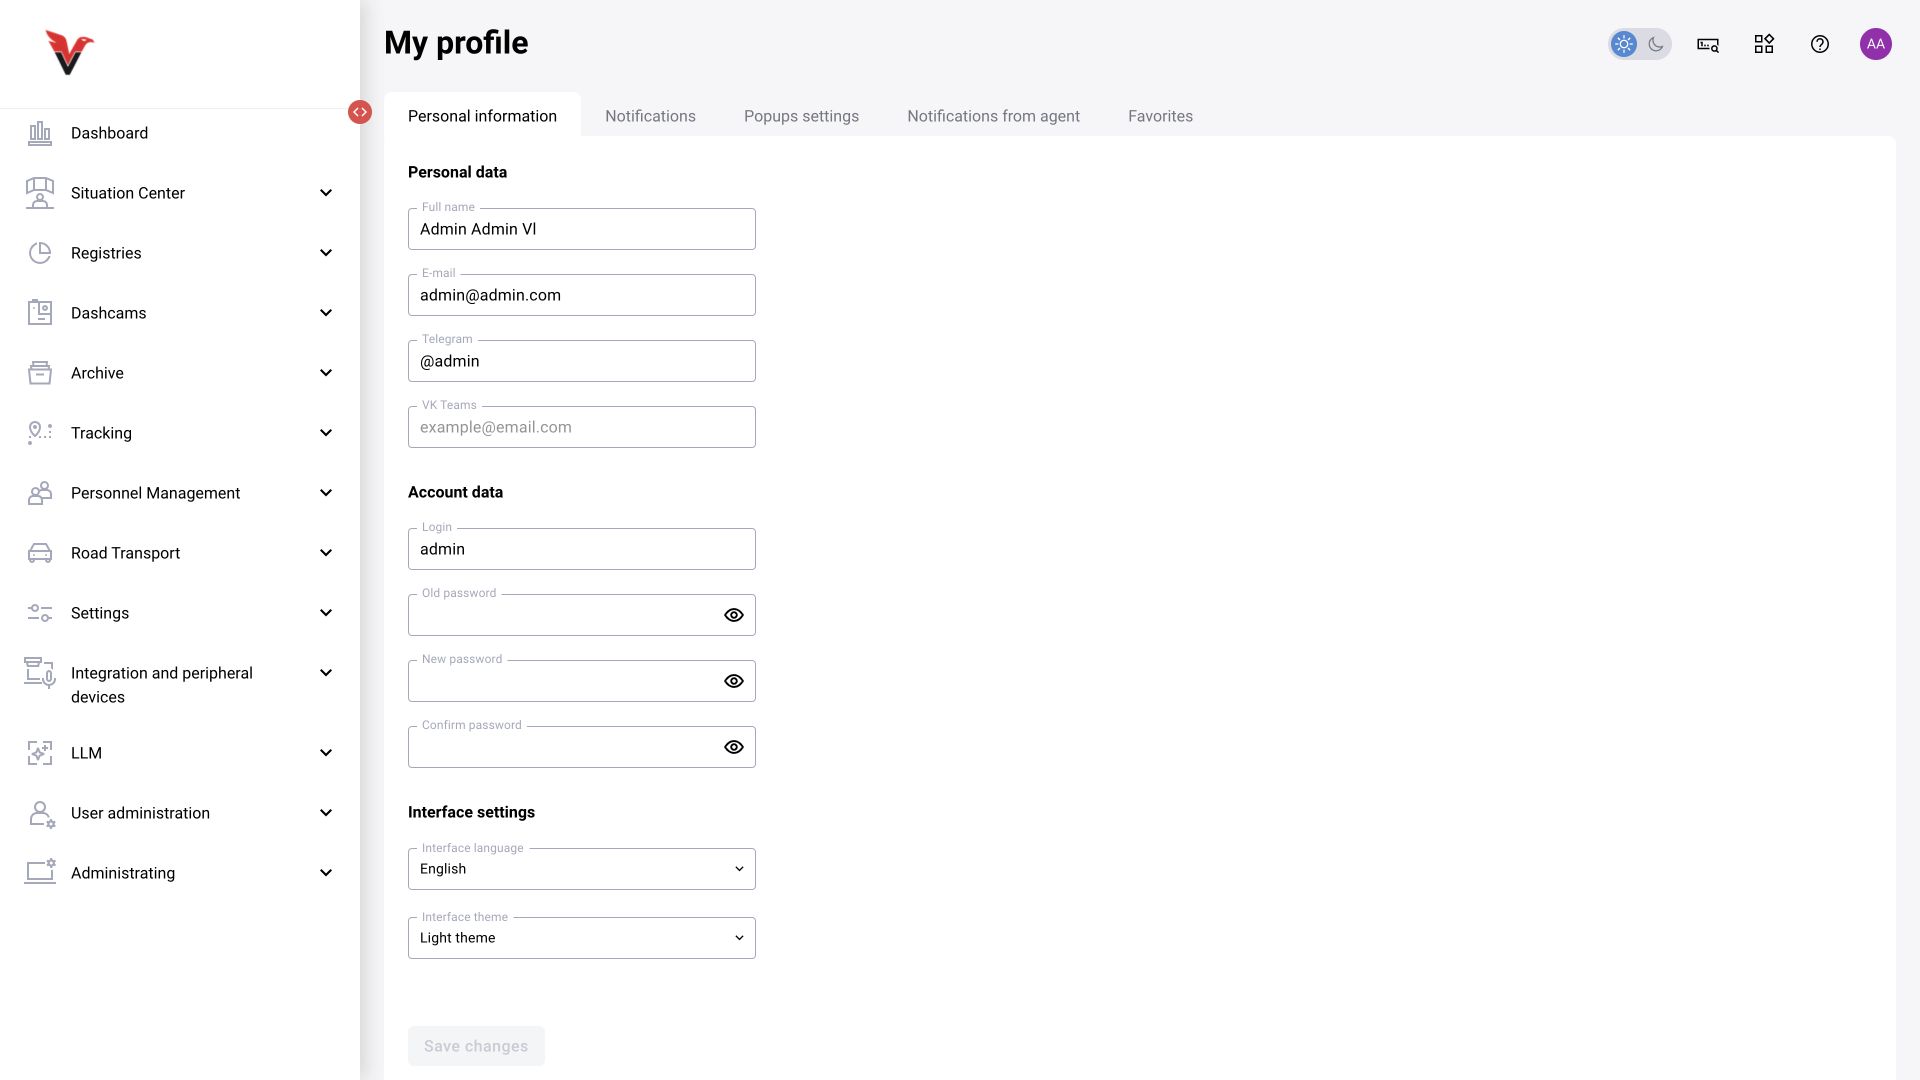Click the Personnel Management people icon

click(40, 493)
